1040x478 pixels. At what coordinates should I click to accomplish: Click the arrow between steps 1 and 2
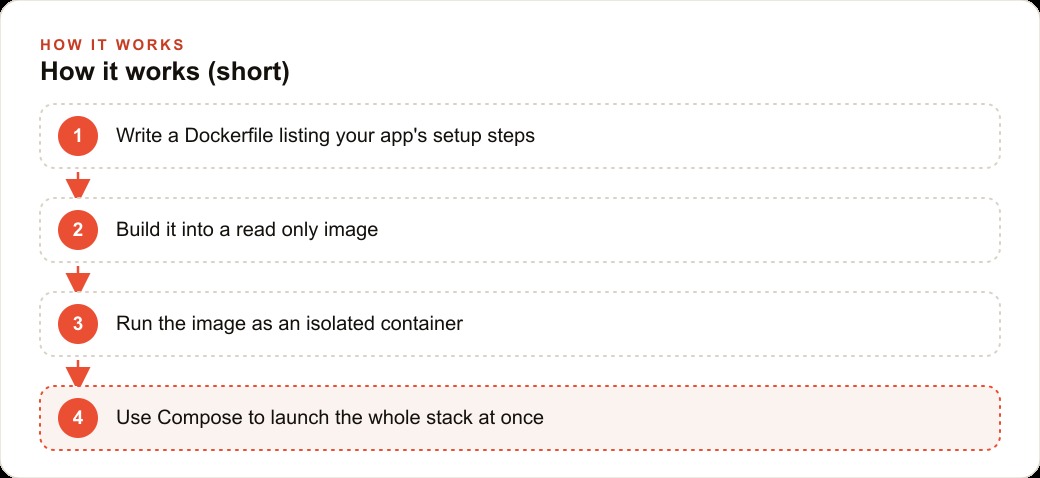coord(78,185)
